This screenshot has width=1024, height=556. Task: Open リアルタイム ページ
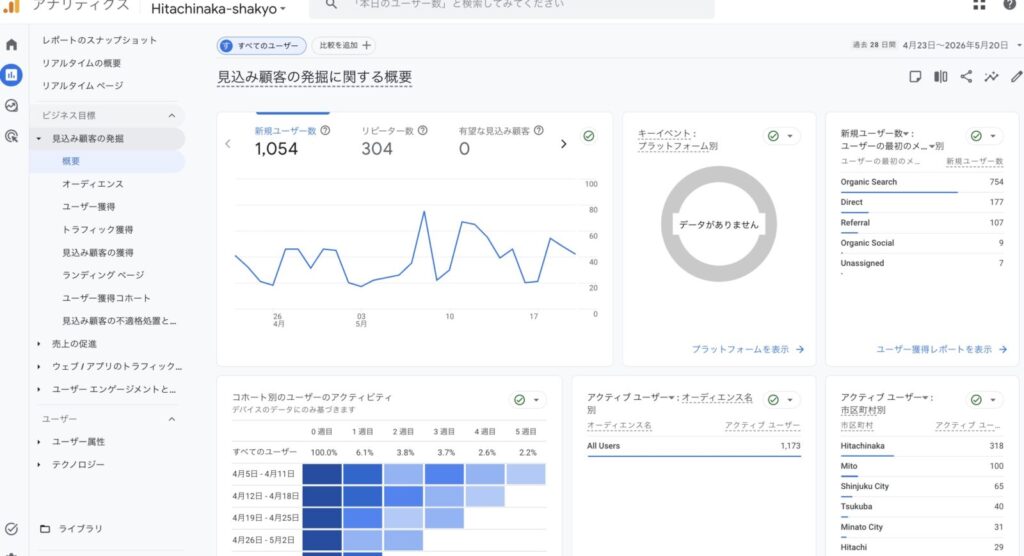point(82,86)
